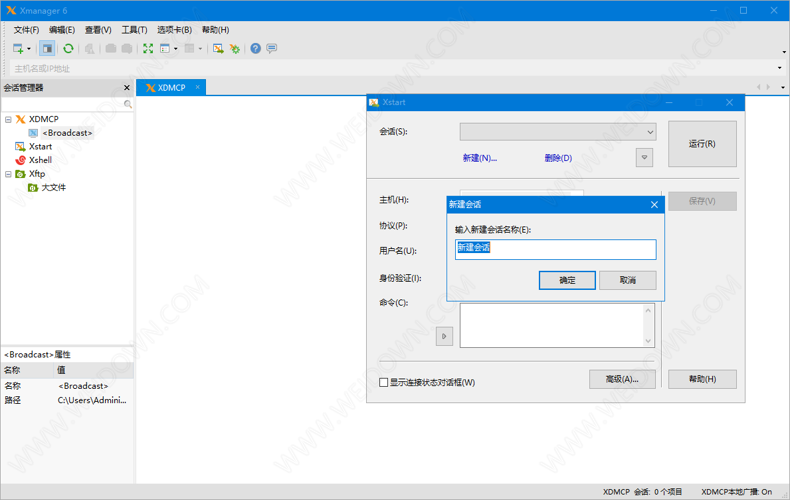
Task: Open Xconfig gear toolbar icon
Action: (235, 48)
